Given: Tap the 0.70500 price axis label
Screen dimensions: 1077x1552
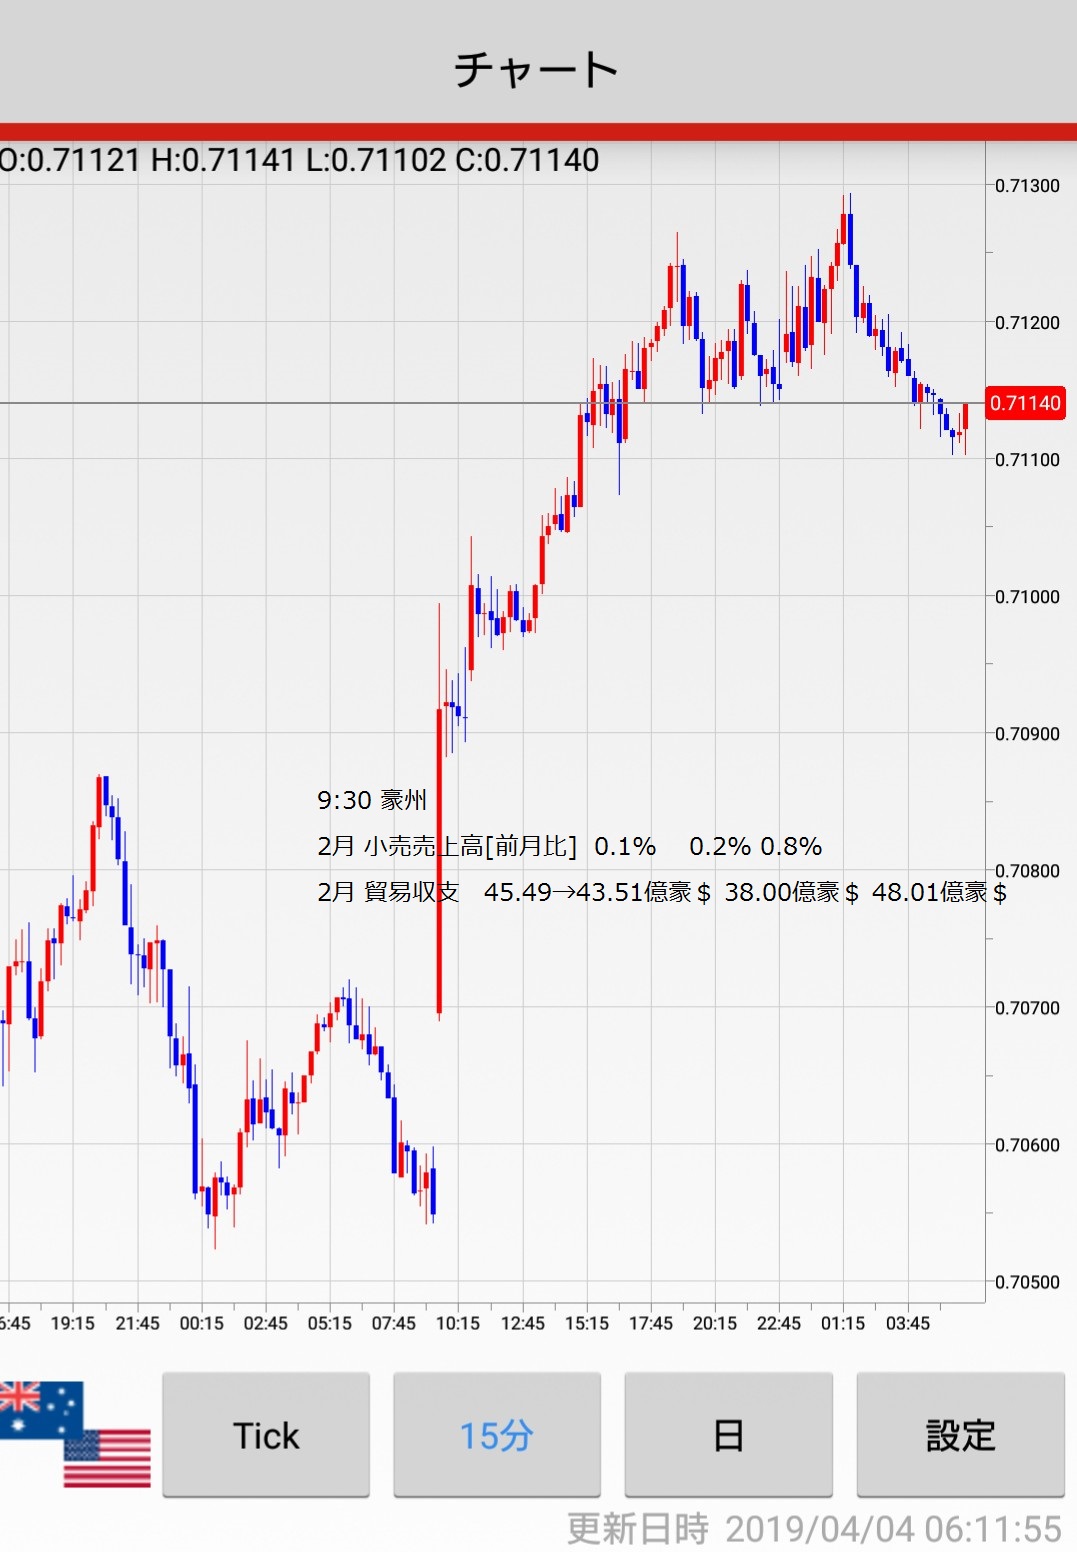Looking at the screenshot, I should (x=1027, y=1282).
